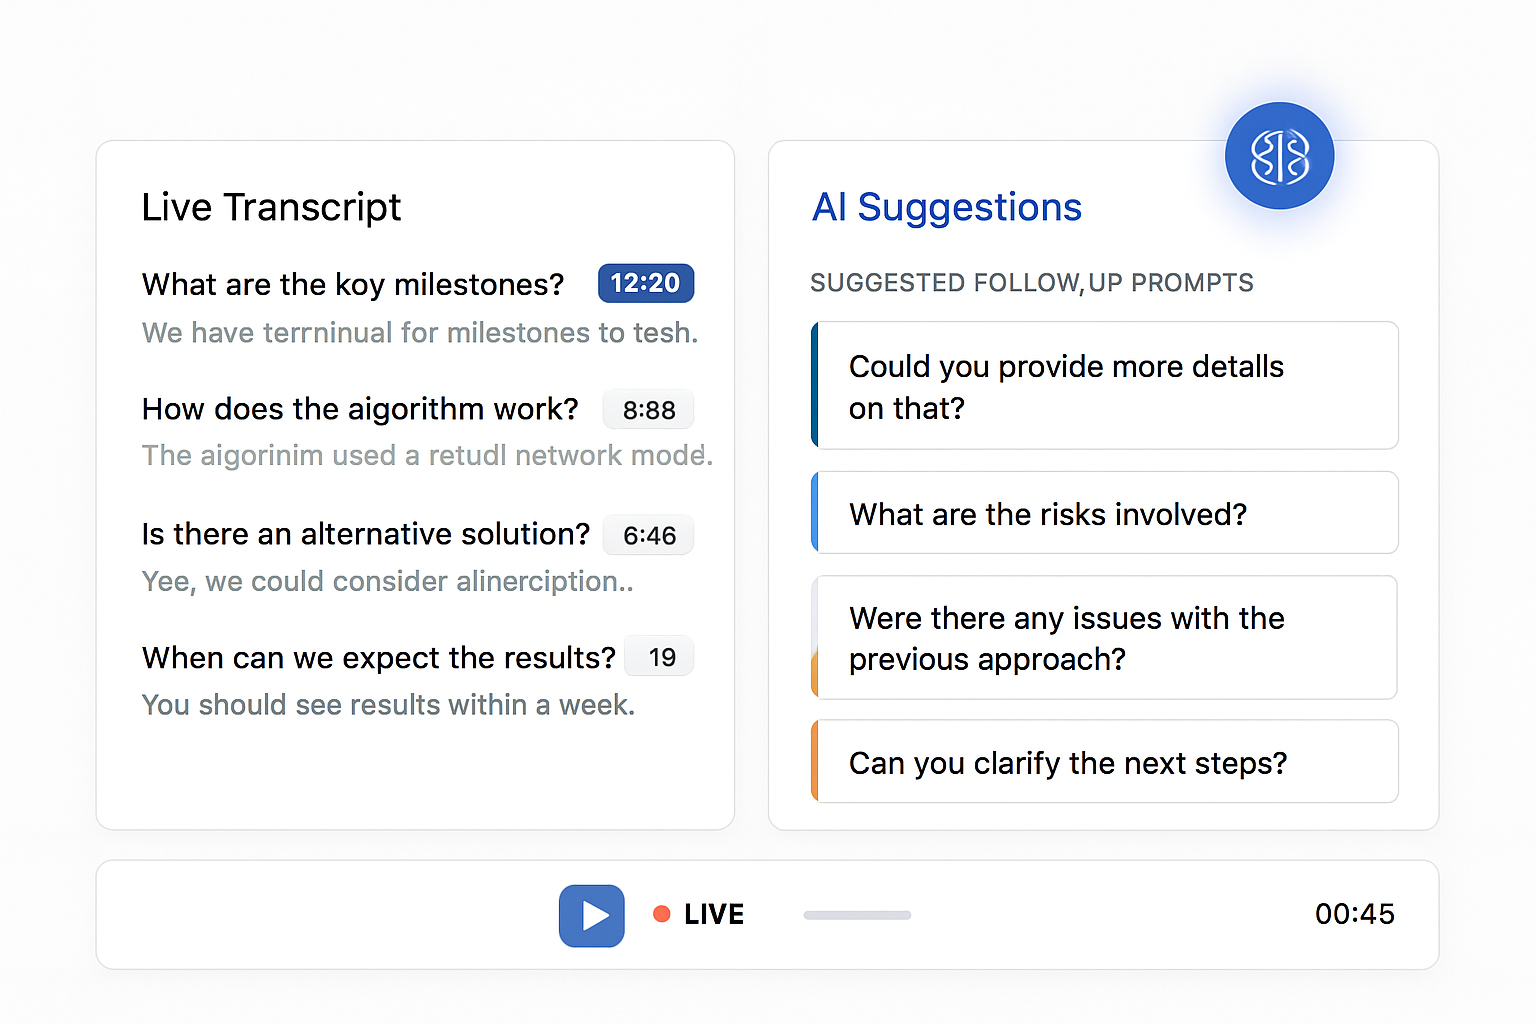Click the red LIVE indicator dot
Viewport: 1536px width, 1024px height.
(x=661, y=914)
